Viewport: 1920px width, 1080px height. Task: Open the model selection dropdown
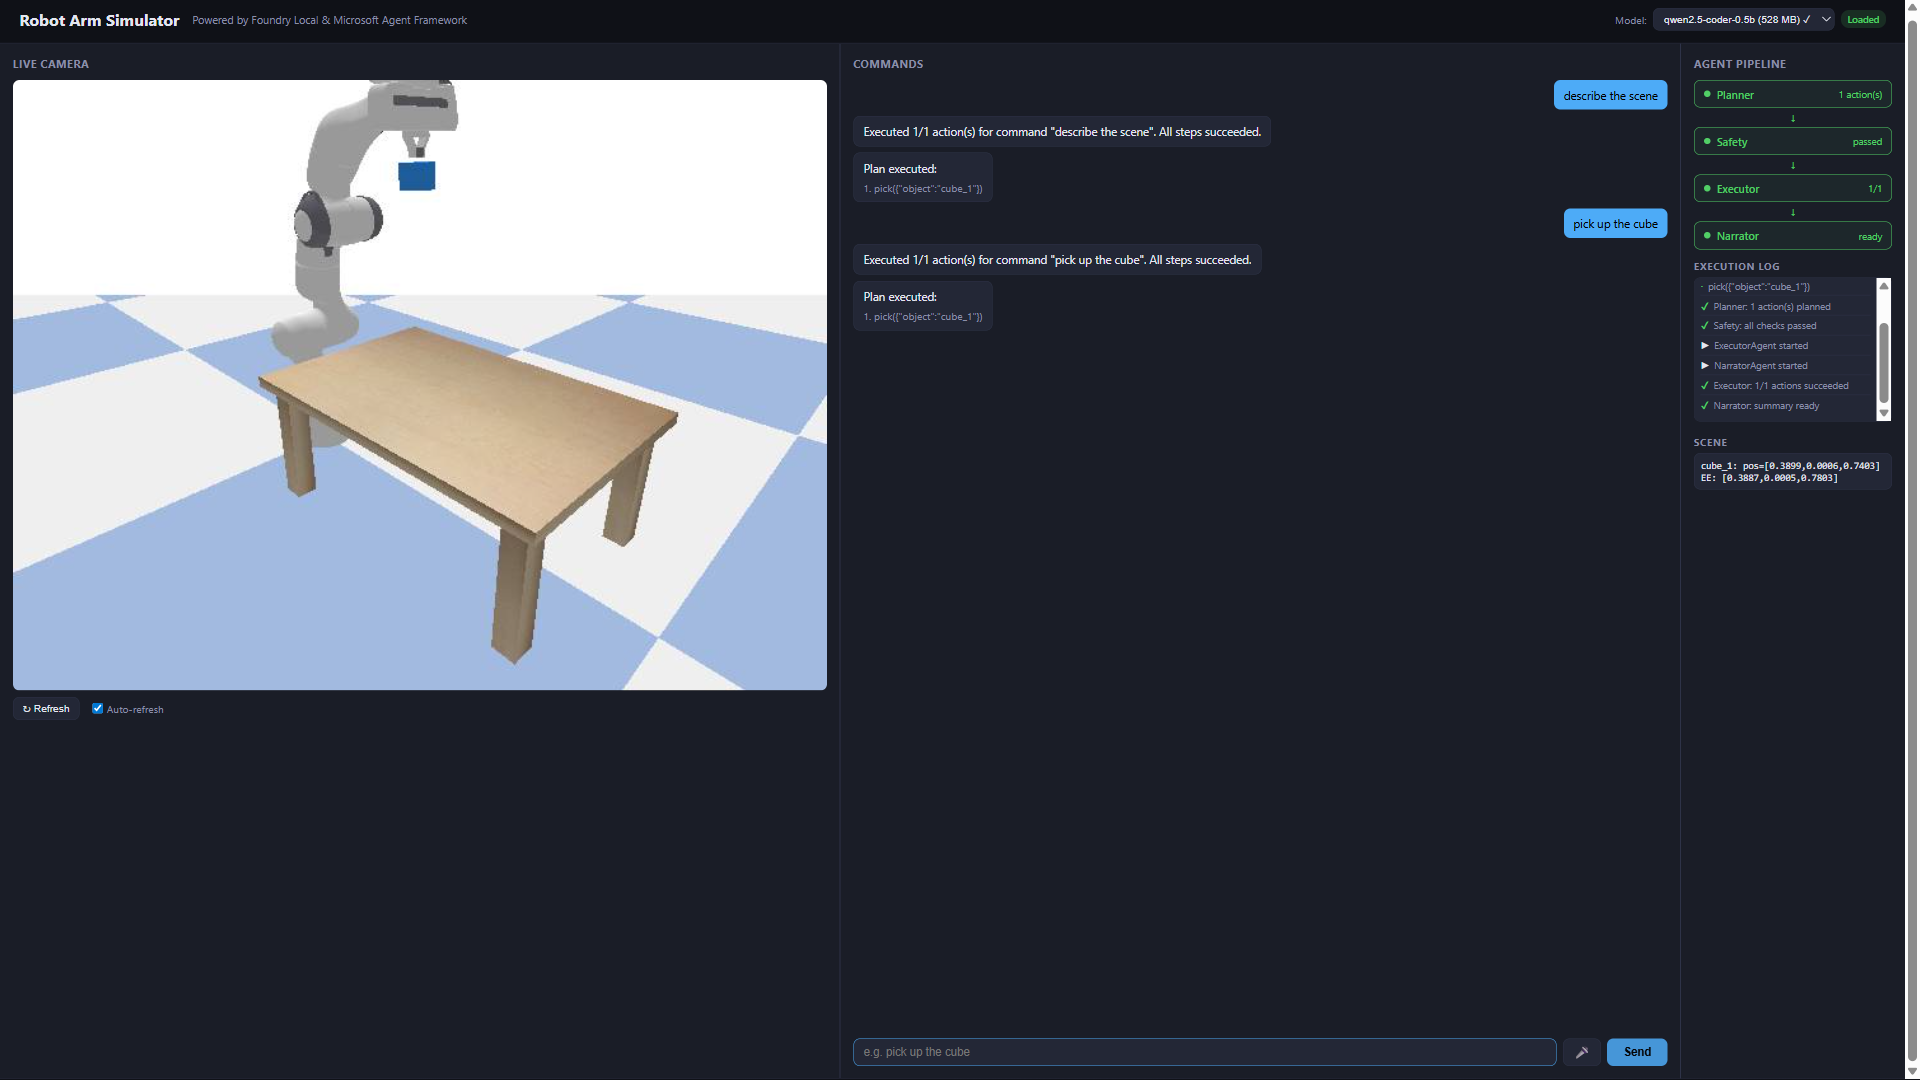pyautogui.click(x=1742, y=20)
